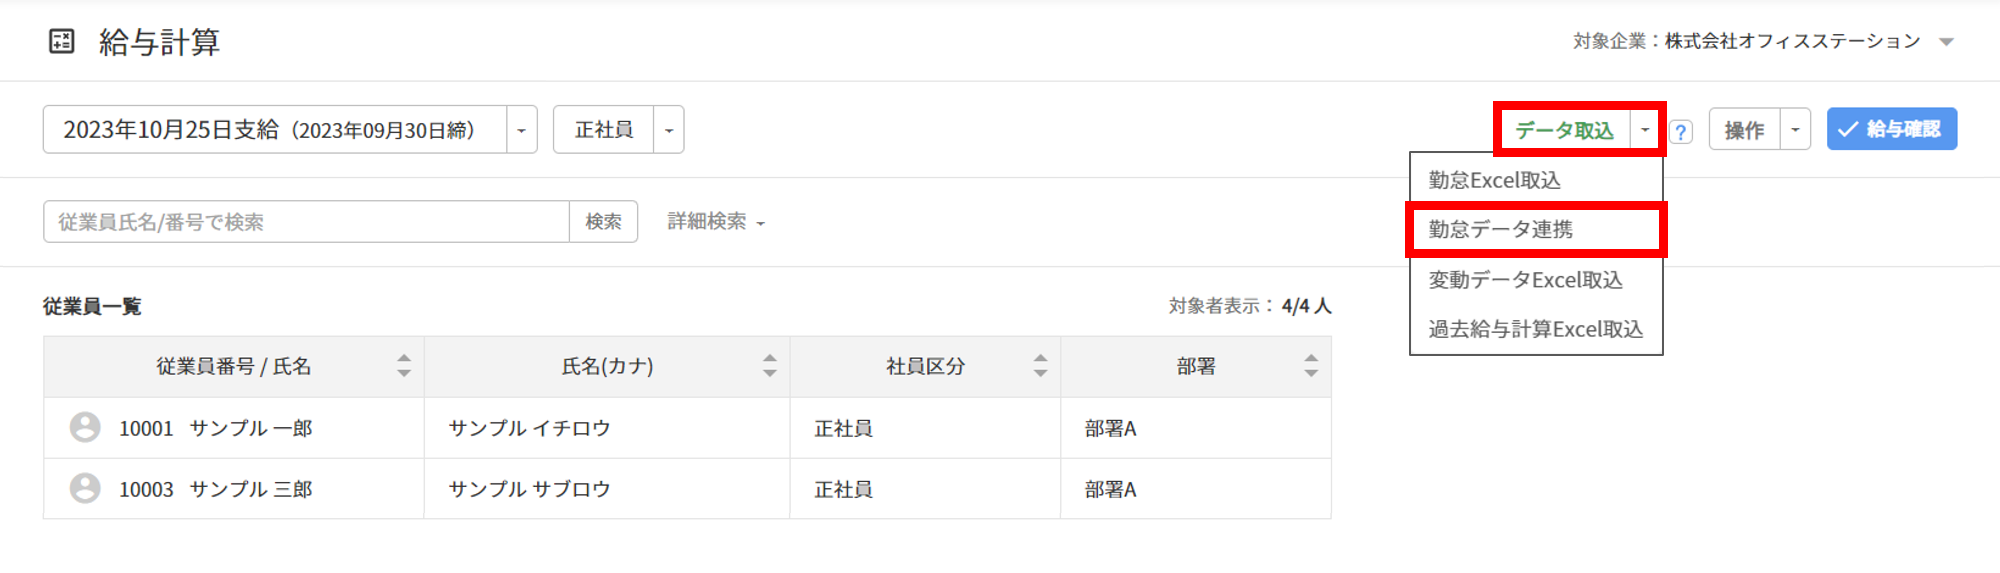Image resolution: width=2000 pixels, height=573 pixels.
Task: Sort by 氏名(カナ) column arrows
Action: (769, 366)
